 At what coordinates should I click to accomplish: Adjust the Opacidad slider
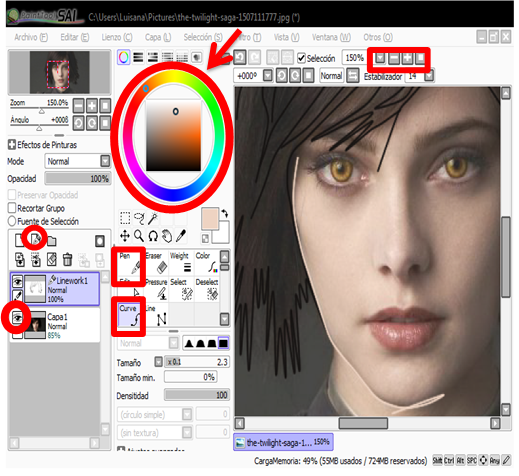(78, 178)
